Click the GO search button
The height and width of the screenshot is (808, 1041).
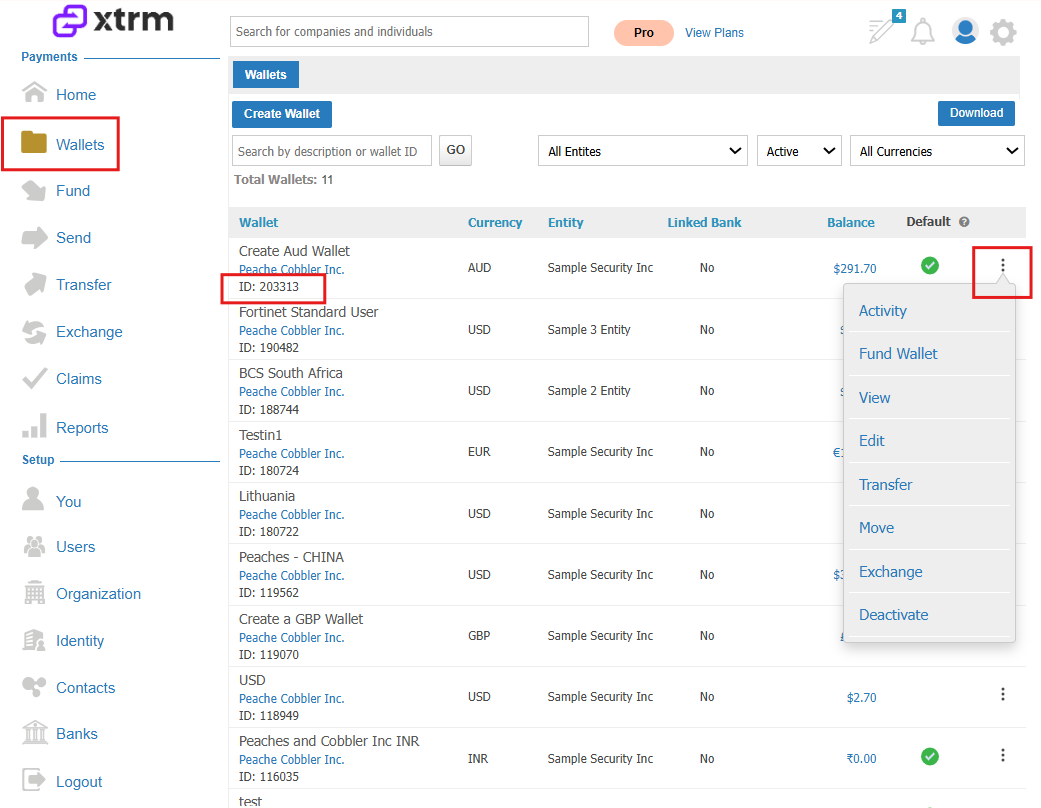pyautogui.click(x=455, y=150)
